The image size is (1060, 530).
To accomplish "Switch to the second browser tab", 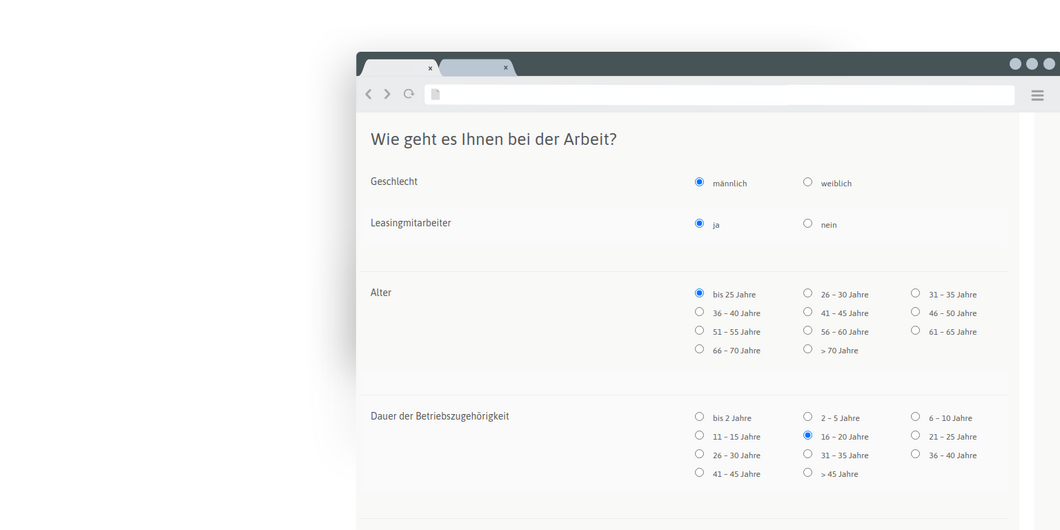I will (477, 68).
